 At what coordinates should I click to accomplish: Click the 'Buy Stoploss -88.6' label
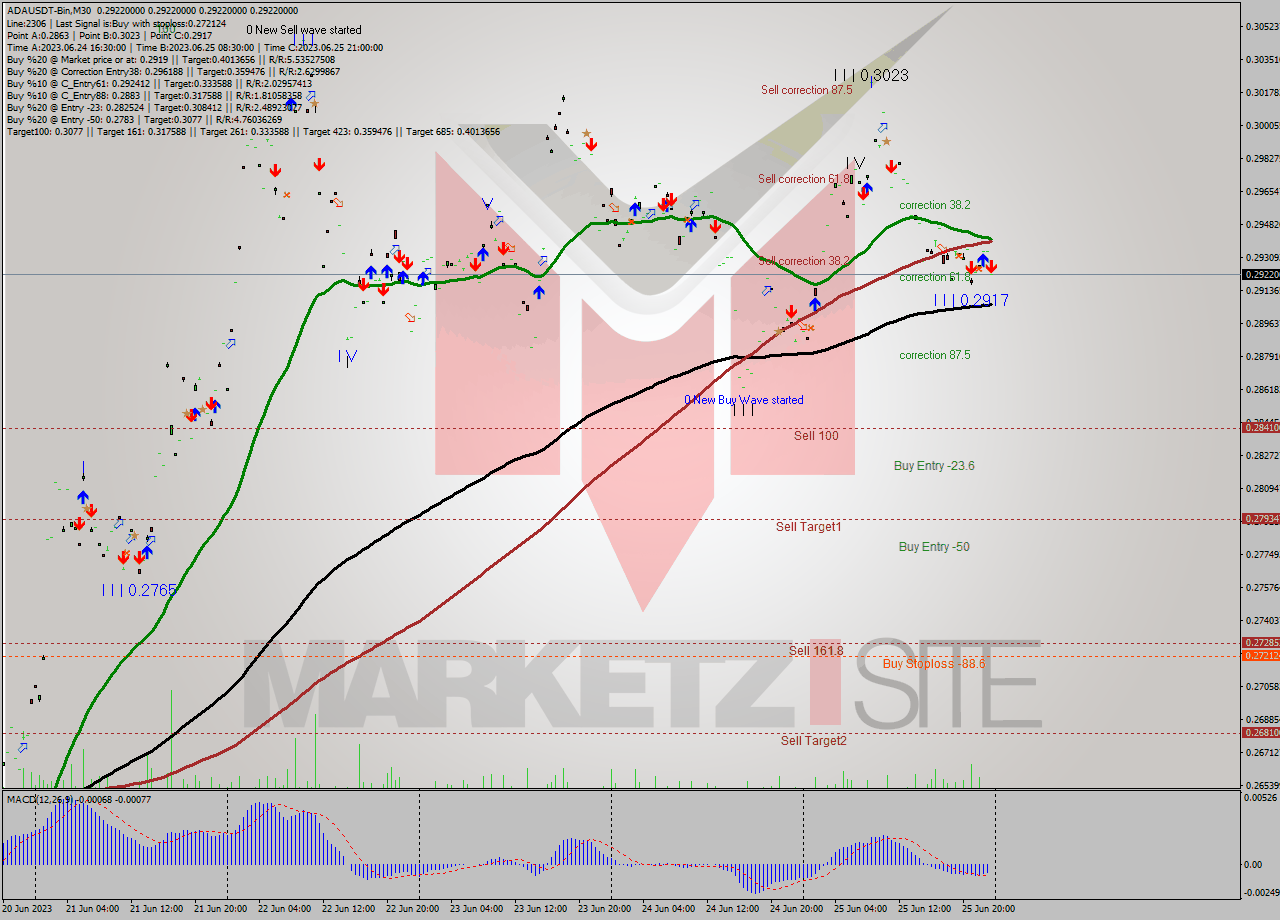click(934, 664)
